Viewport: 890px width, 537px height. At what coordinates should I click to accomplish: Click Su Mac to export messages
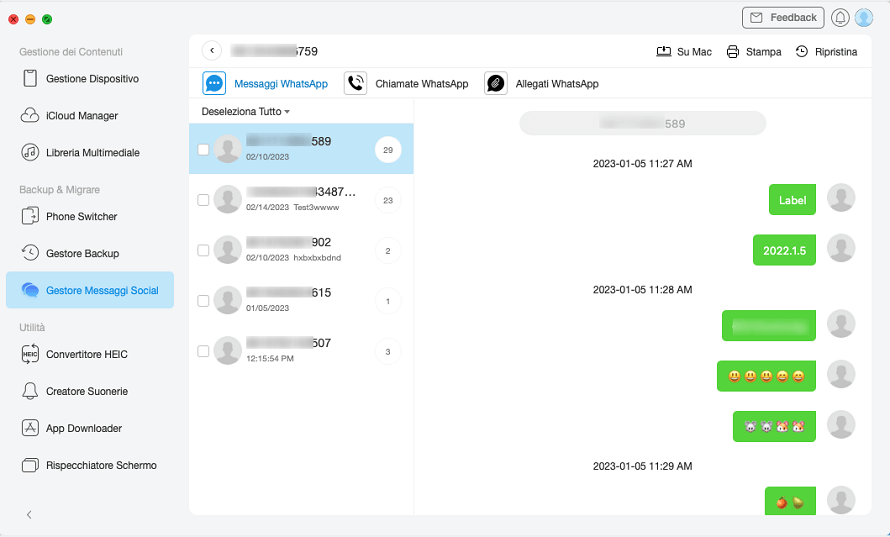point(684,51)
